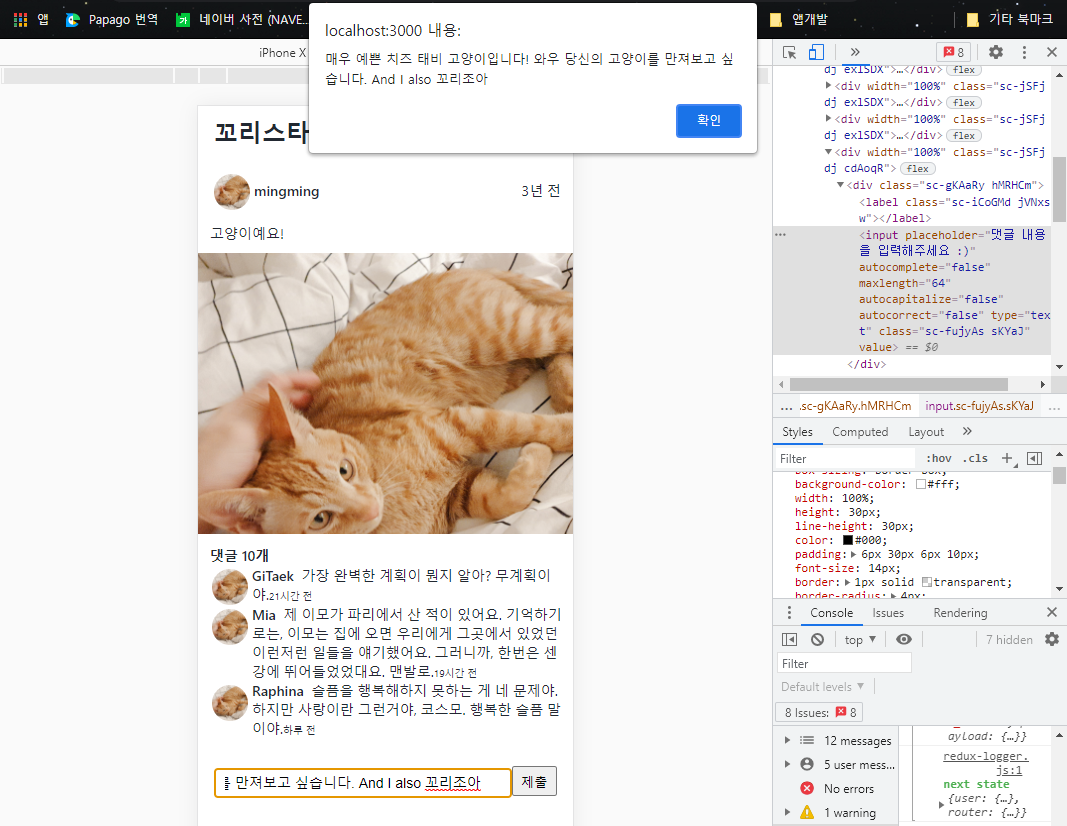The image size is (1067, 826).
Task: Show more style pane tabs
Action: (967, 431)
